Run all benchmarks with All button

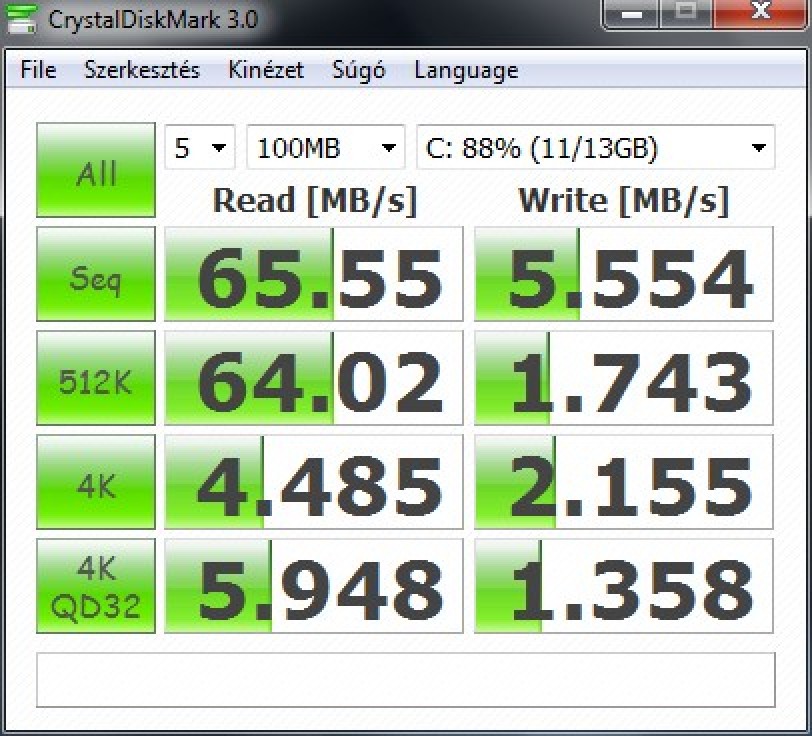tap(96, 170)
